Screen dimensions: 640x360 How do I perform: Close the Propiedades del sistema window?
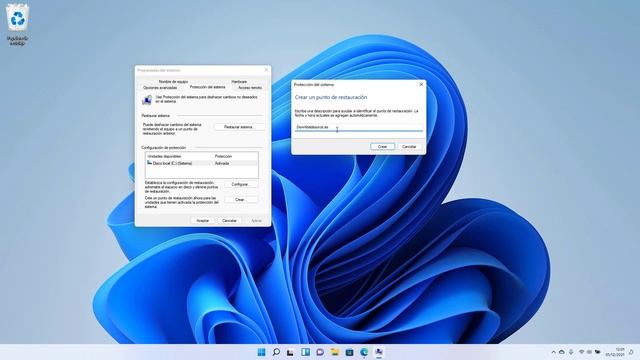[x=266, y=70]
